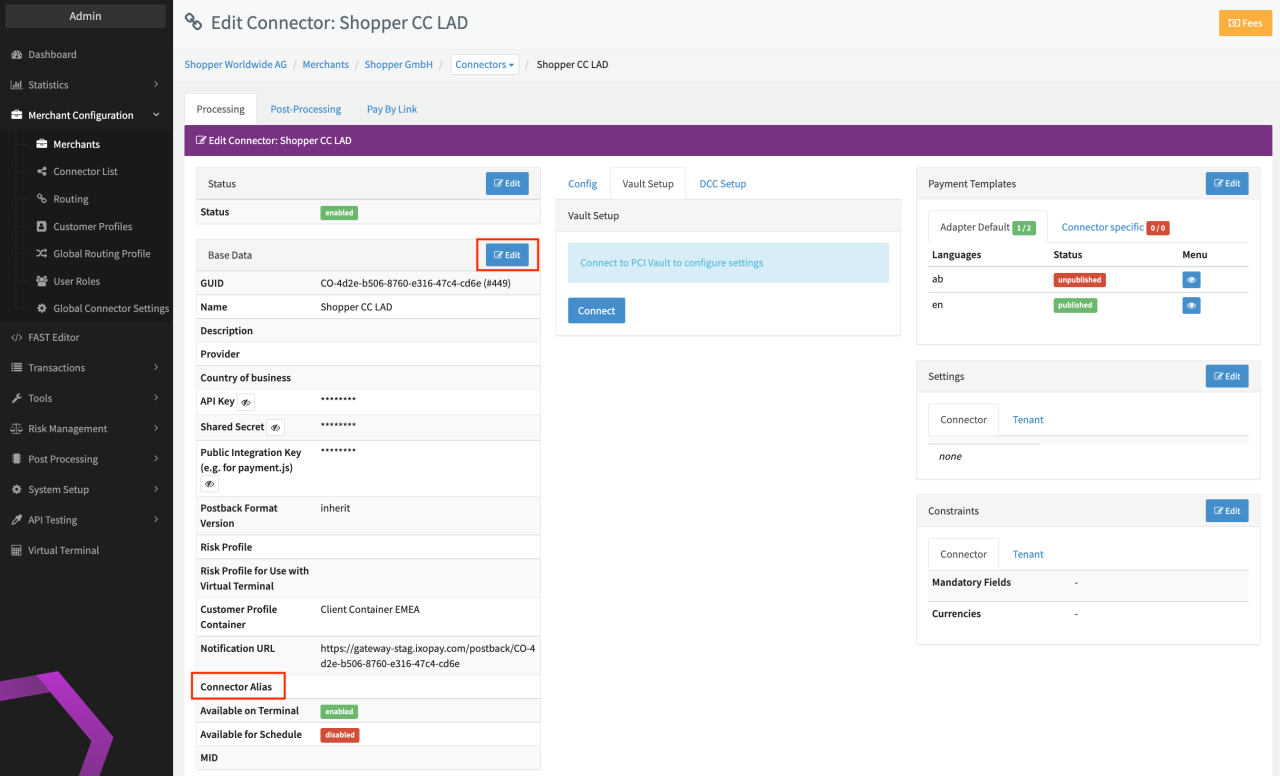The height and width of the screenshot is (776, 1280).
Task: Open the DCC Setup tab
Action: [x=722, y=184]
